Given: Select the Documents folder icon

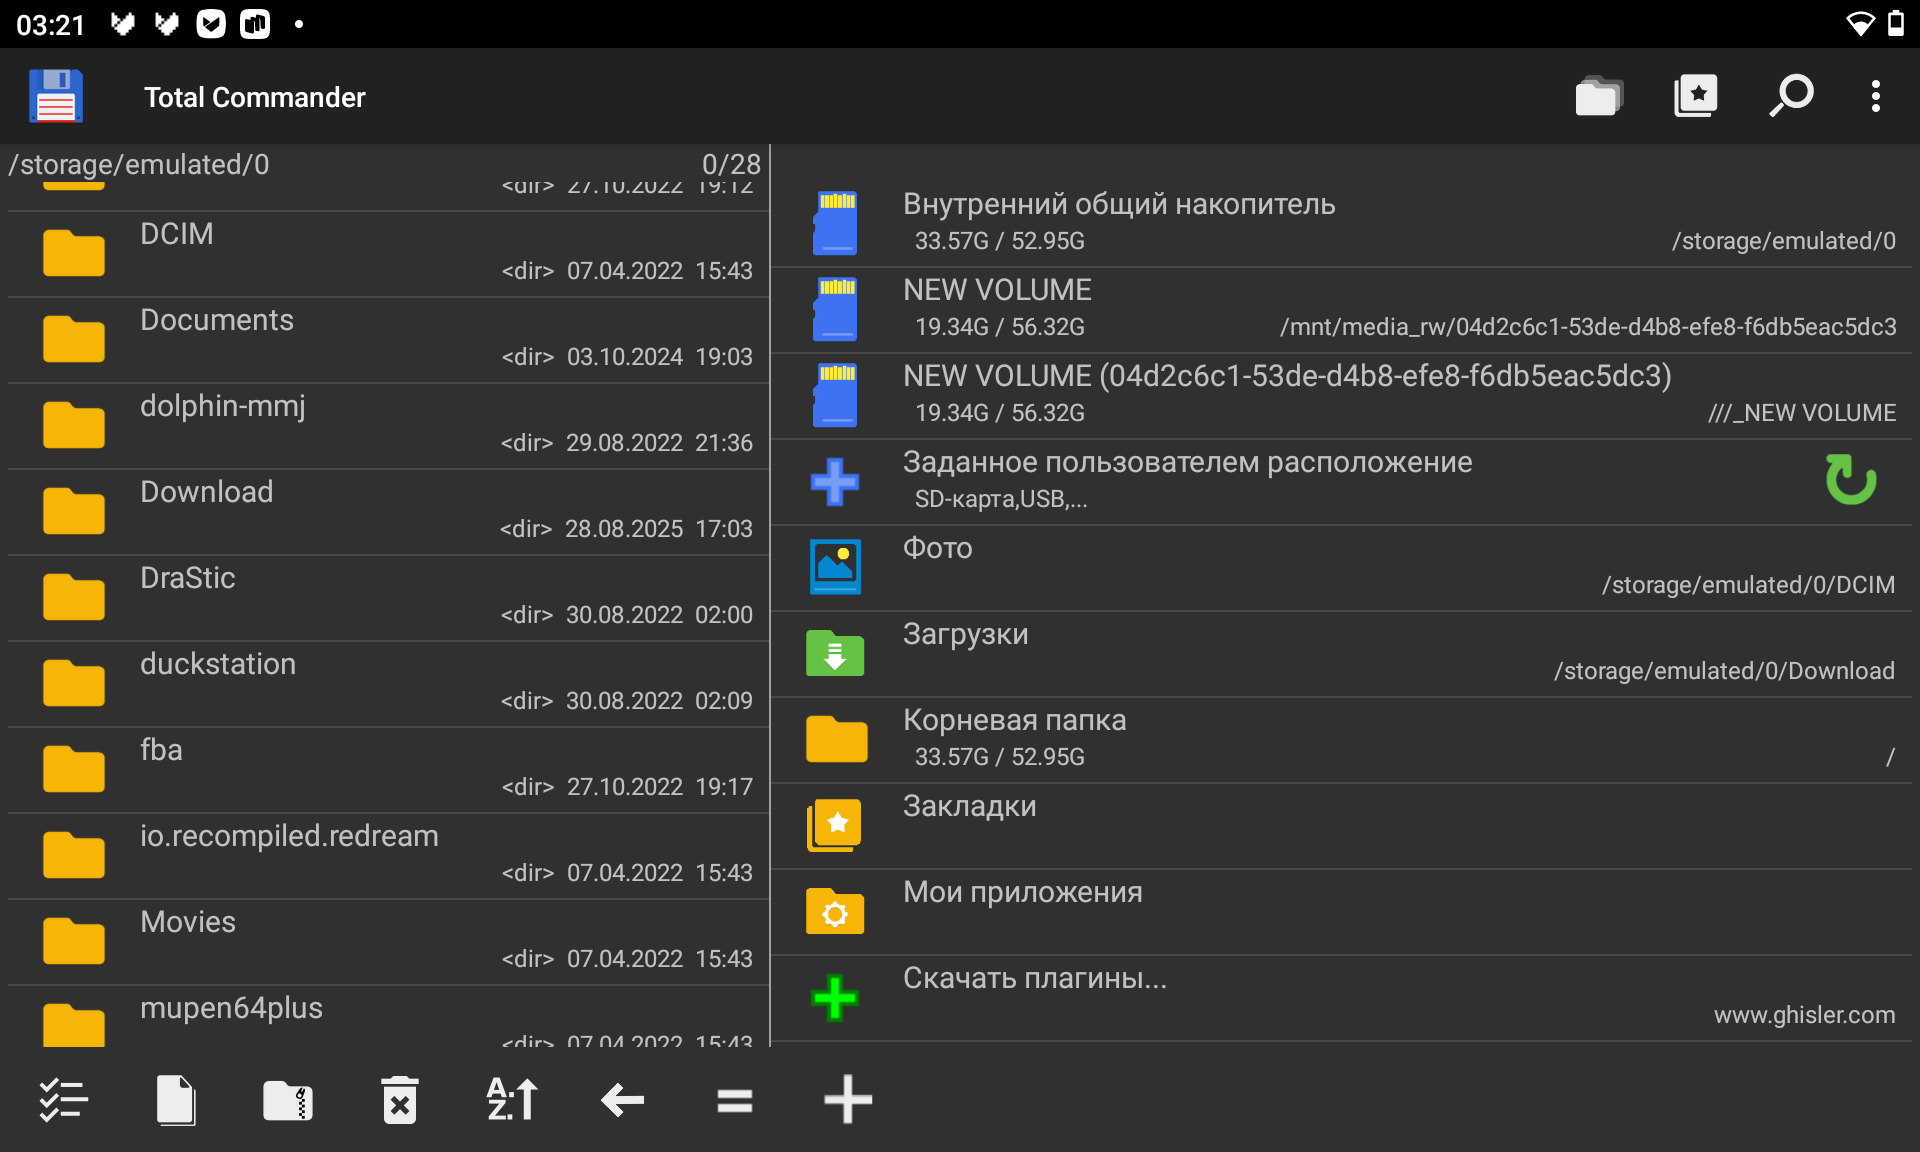Looking at the screenshot, I should [74, 338].
